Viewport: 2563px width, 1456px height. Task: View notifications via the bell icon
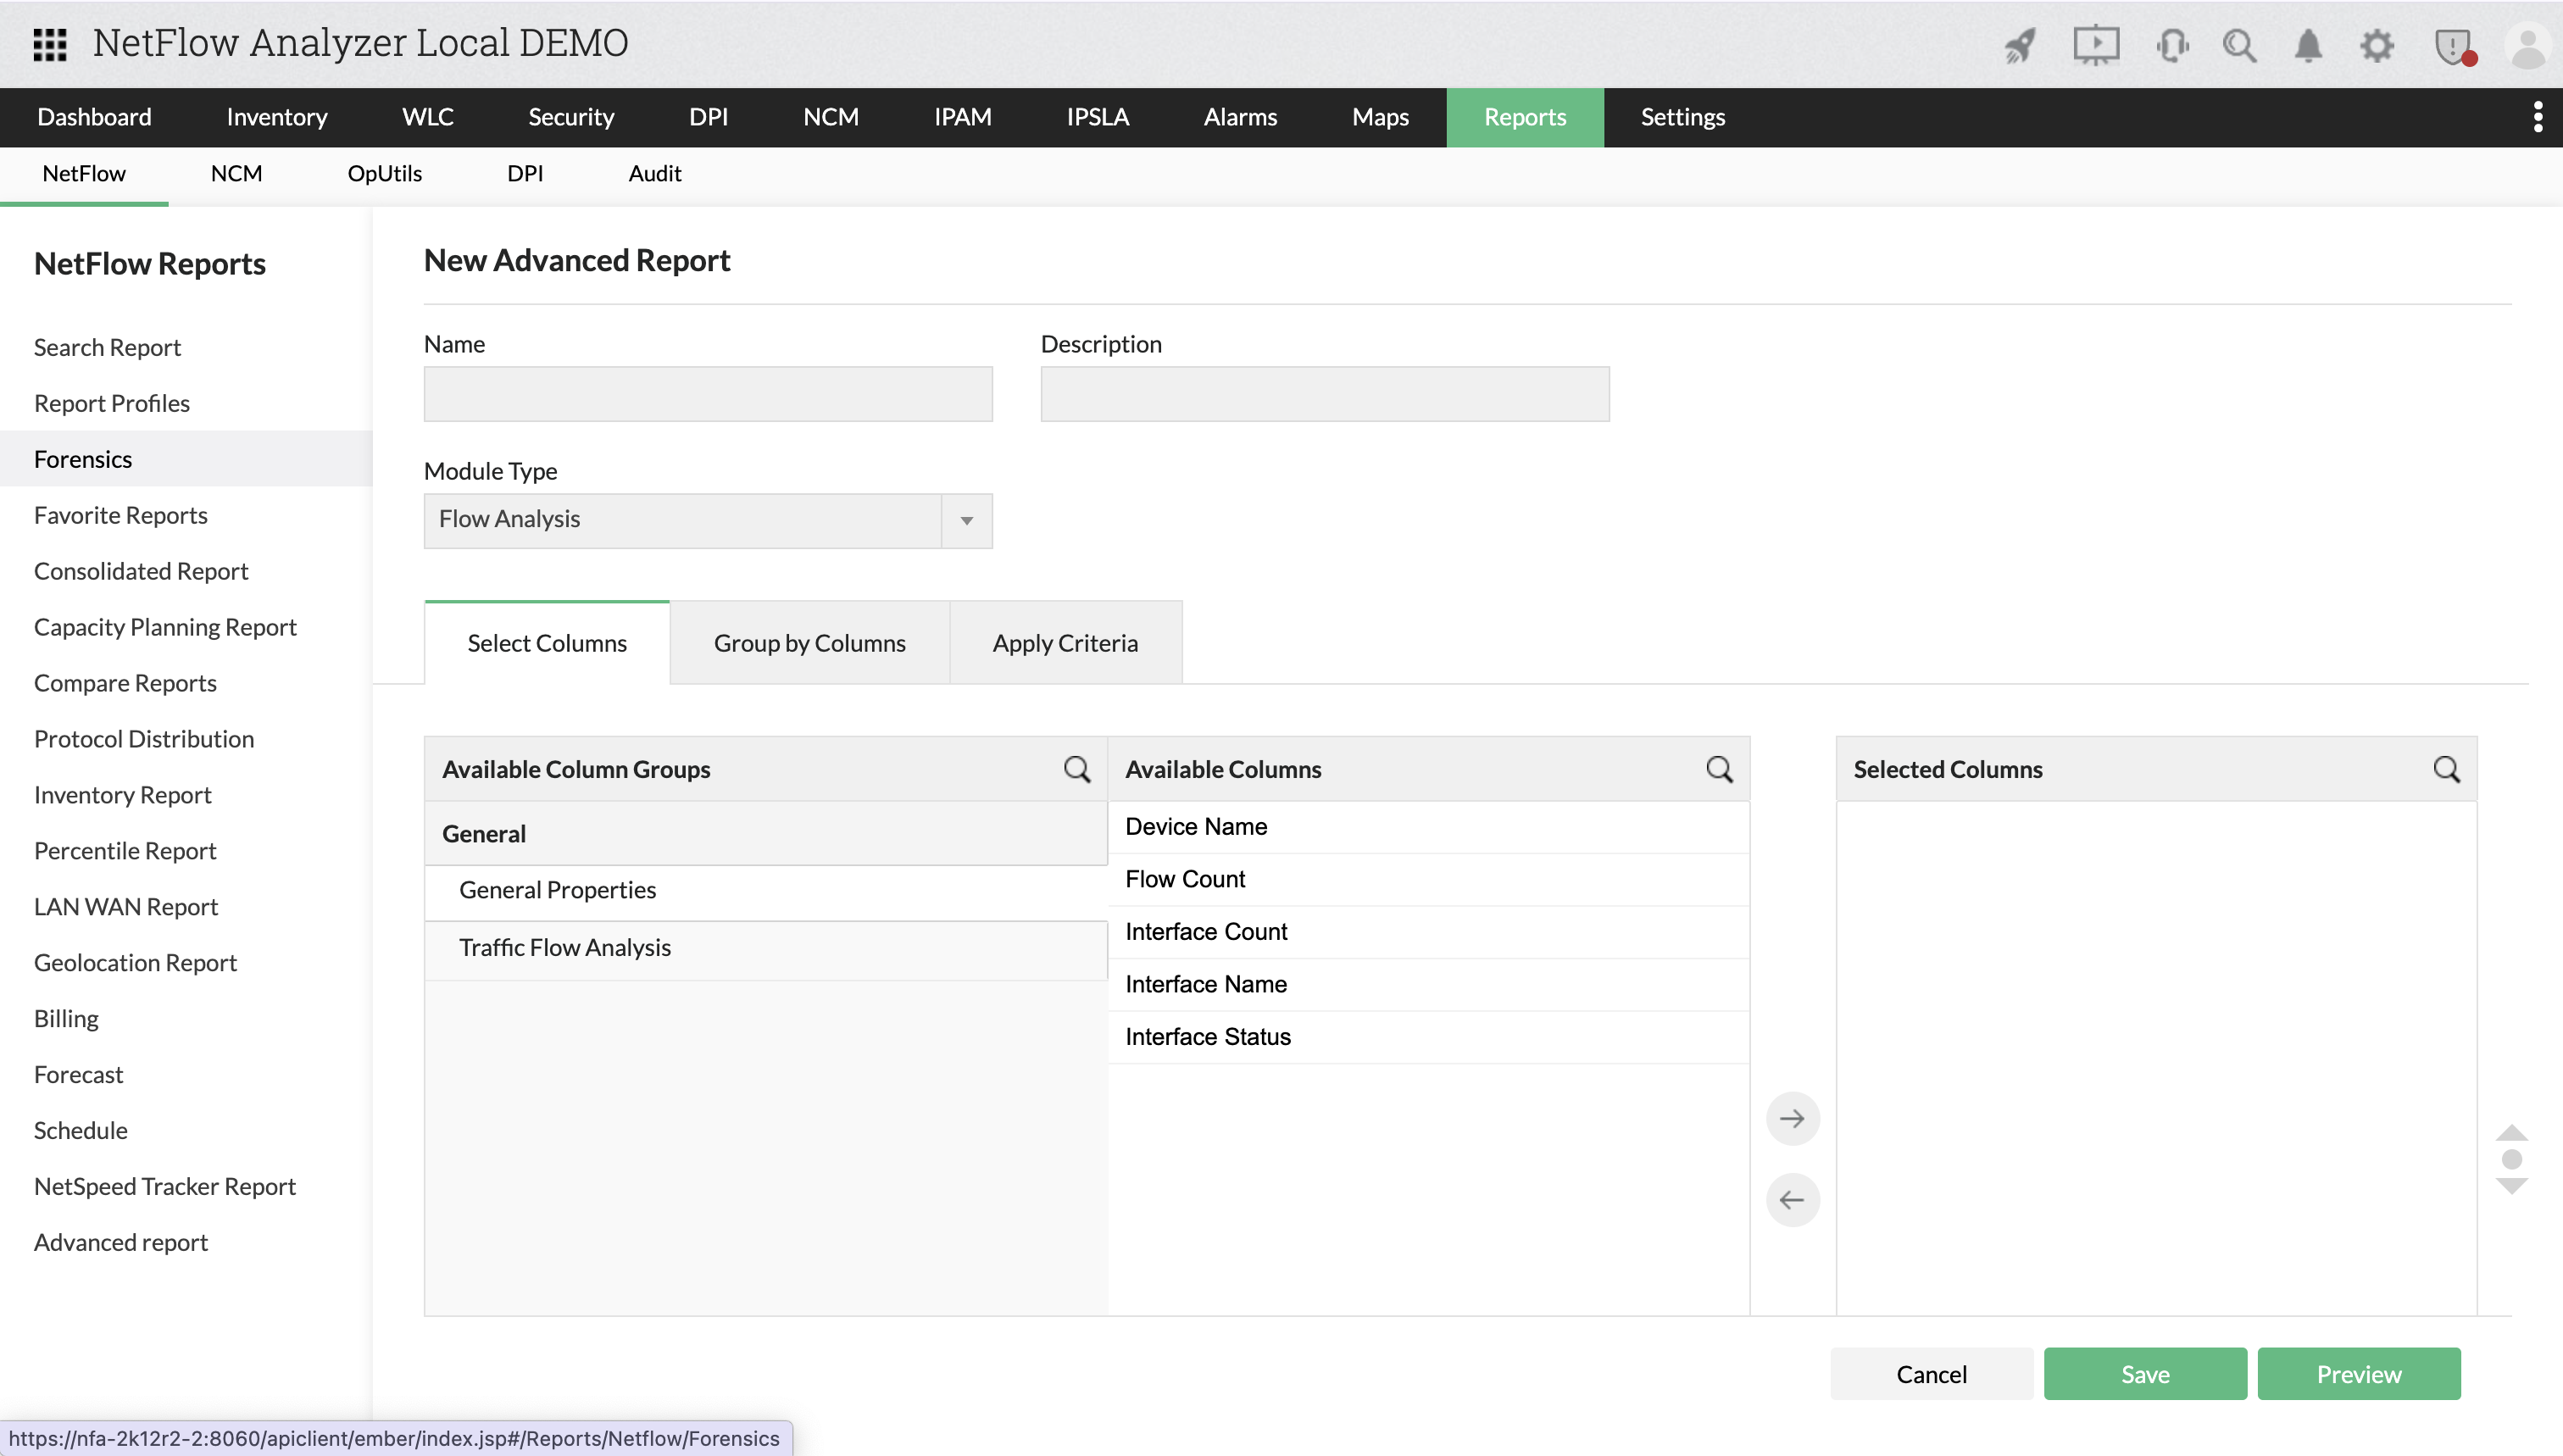coord(2308,45)
